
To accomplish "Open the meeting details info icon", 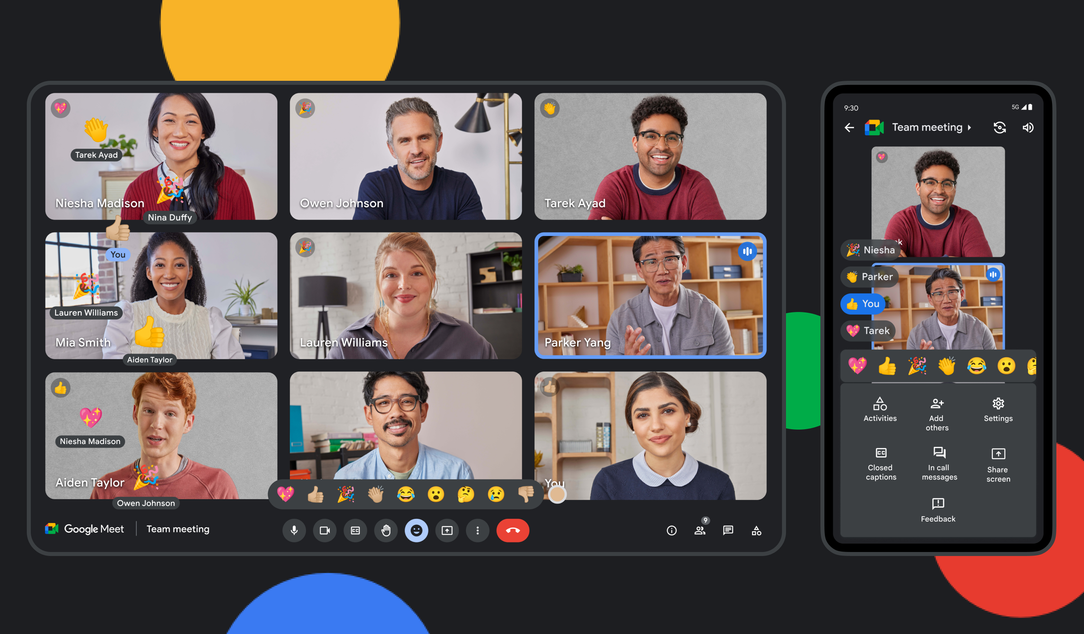I will pyautogui.click(x=672, y=530).
